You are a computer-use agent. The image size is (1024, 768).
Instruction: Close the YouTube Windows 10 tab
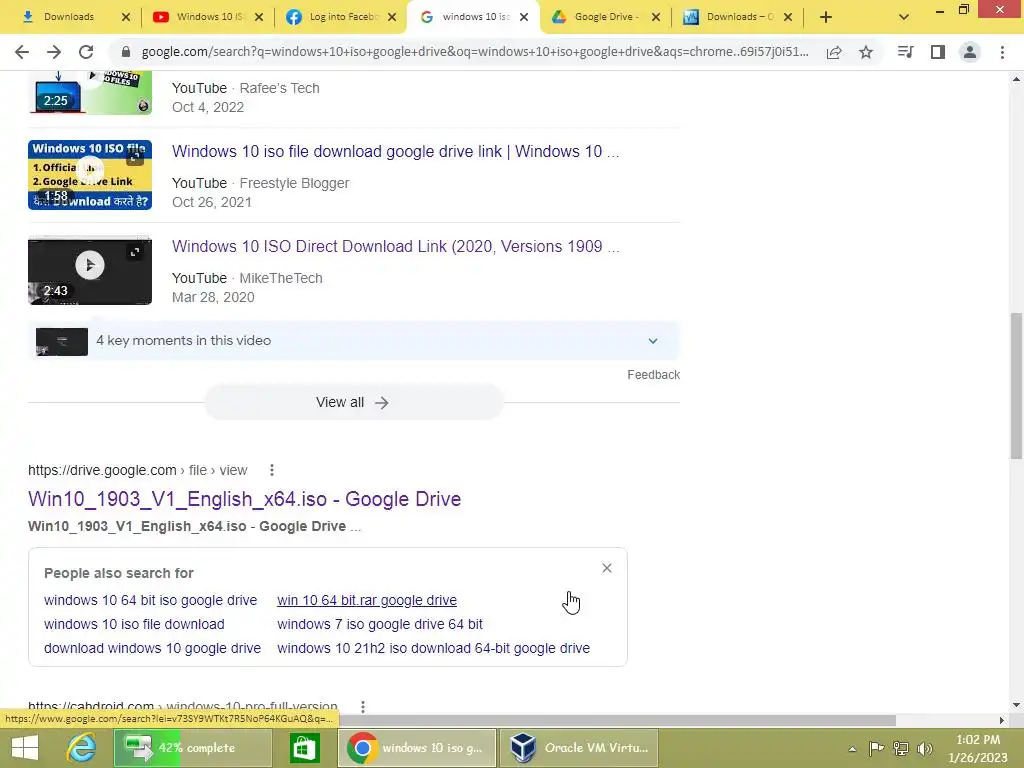point(259,17)
